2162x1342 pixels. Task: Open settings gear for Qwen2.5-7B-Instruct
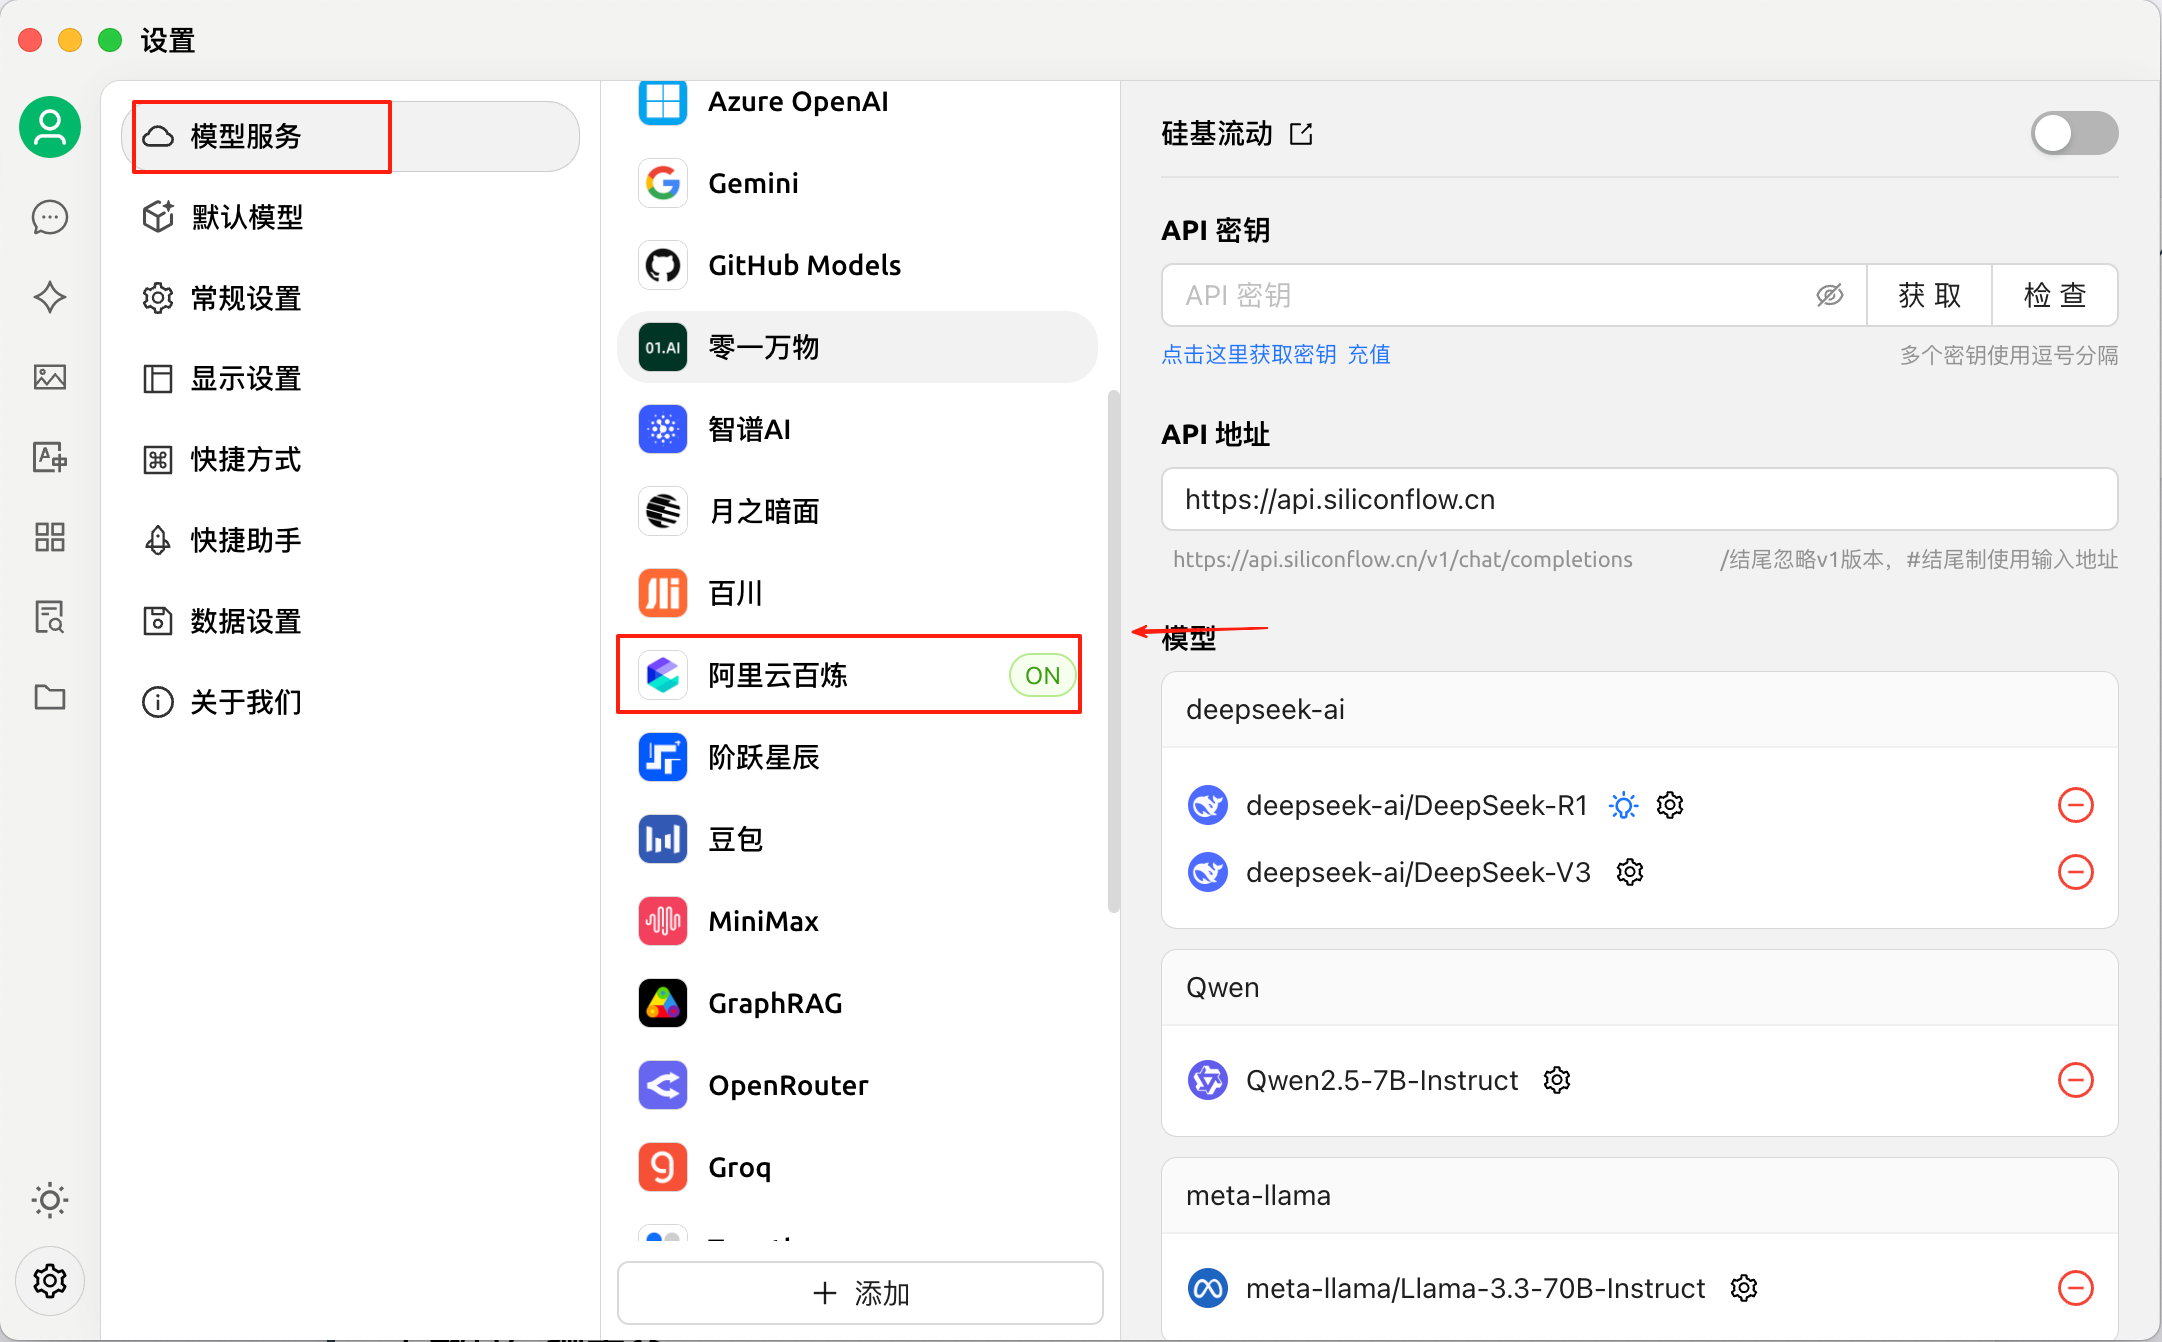[1557, 1080]
